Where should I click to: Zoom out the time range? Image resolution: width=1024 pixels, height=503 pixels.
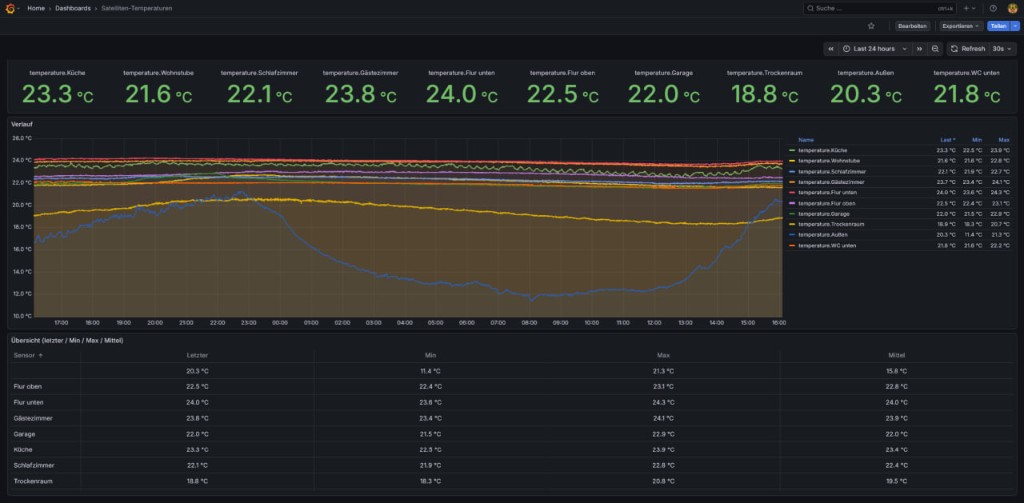pos(935,49)
